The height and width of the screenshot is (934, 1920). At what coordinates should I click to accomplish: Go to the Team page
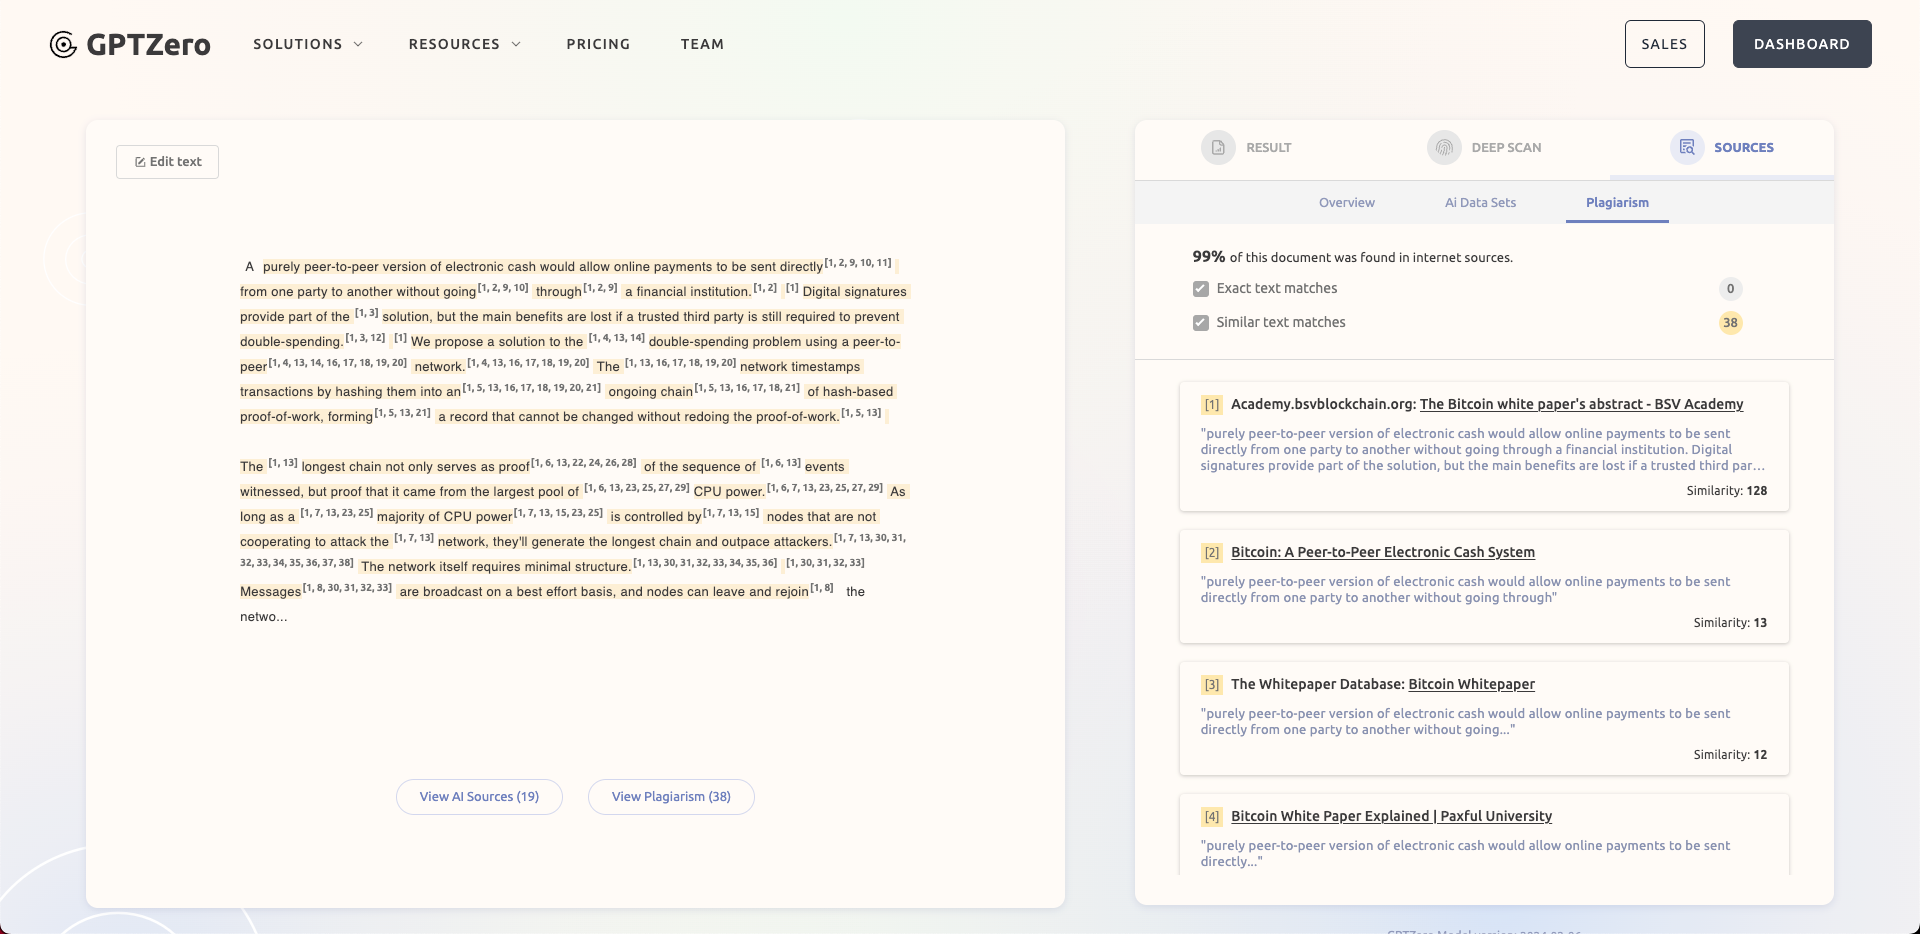tap(702, 44)
